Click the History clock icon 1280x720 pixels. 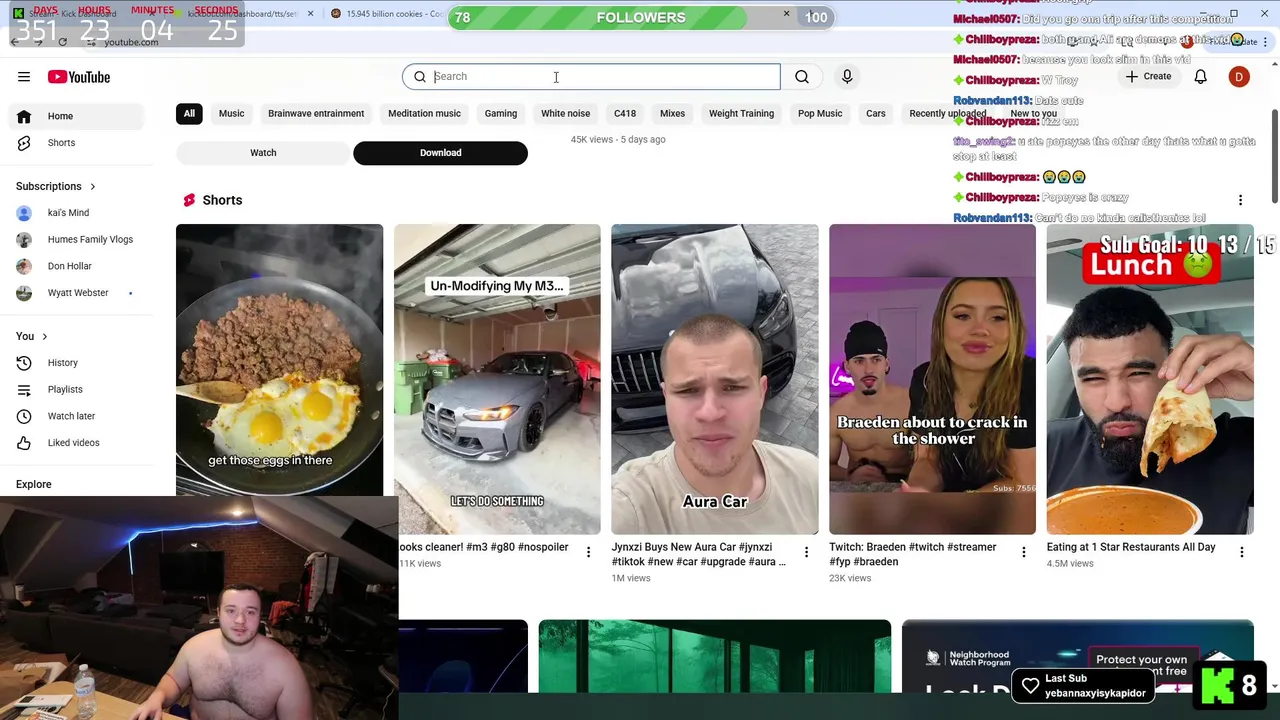click(24, 363)
